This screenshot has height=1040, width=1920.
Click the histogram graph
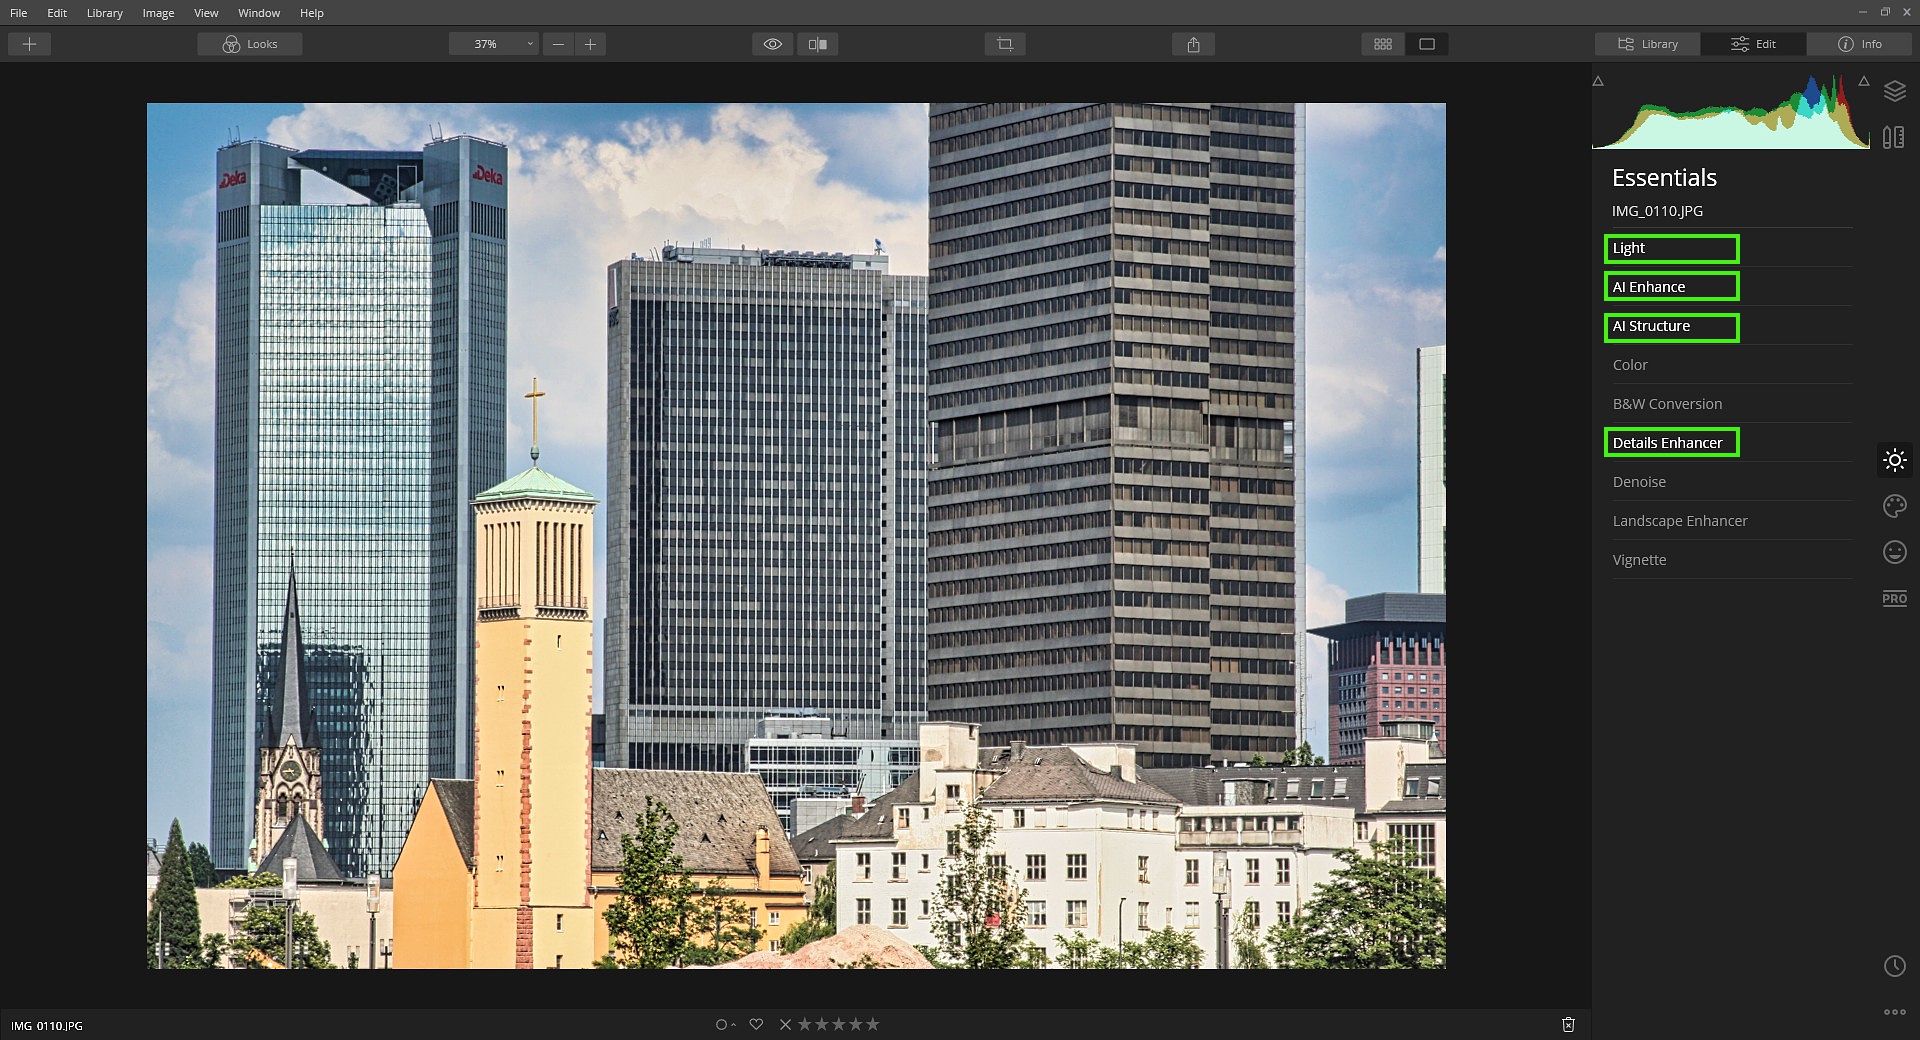click(1731, 112)
